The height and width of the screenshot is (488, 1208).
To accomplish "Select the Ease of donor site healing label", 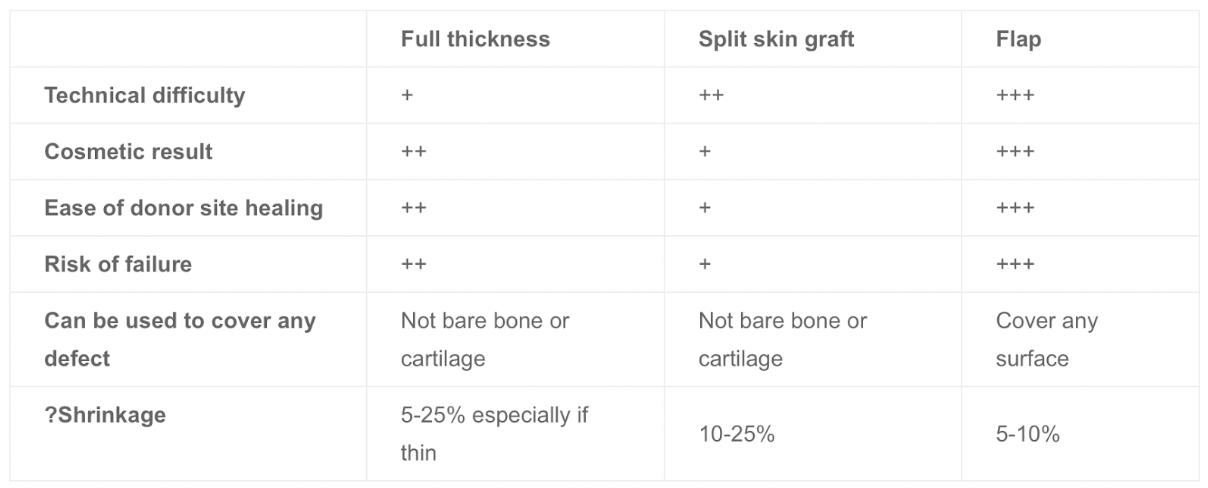I will click(x=183, y=208).
